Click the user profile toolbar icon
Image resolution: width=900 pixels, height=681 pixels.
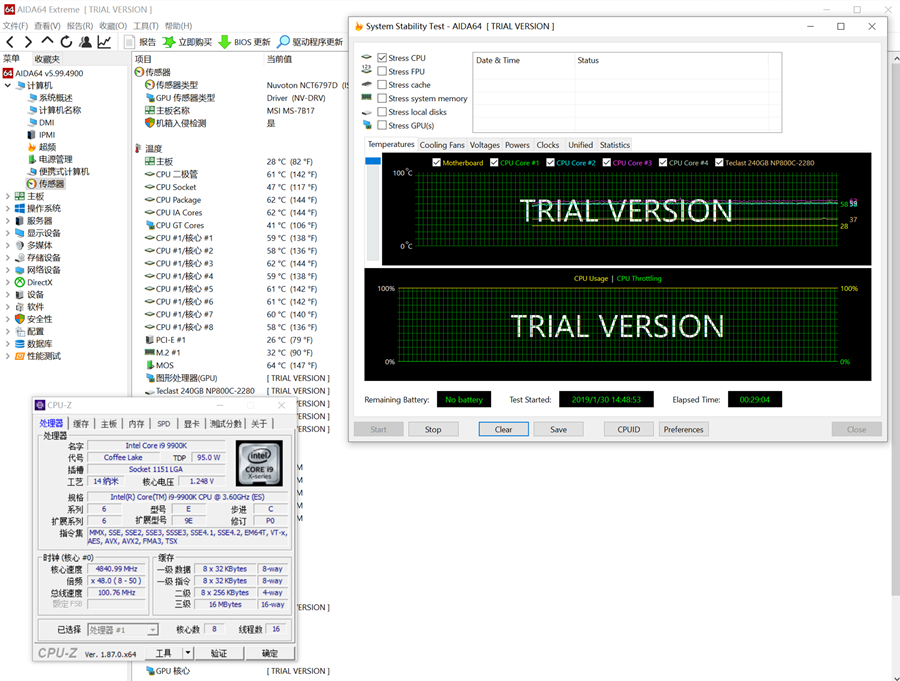click(85, 42)
